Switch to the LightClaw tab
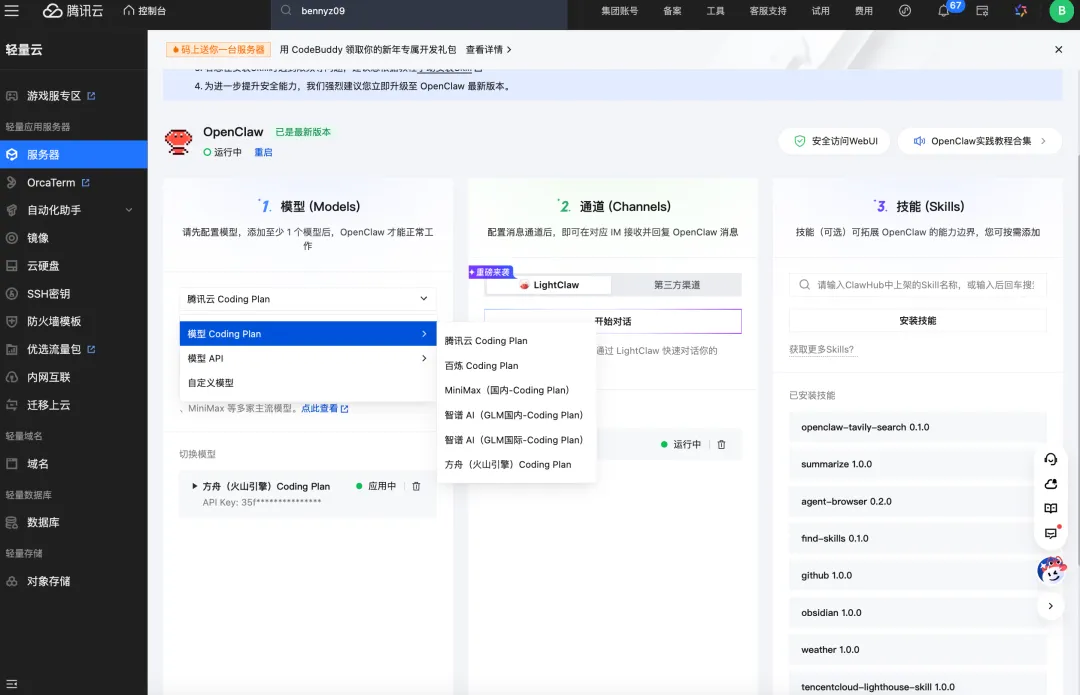Viewport: 1080px width, 695px height. click(549, 284)
